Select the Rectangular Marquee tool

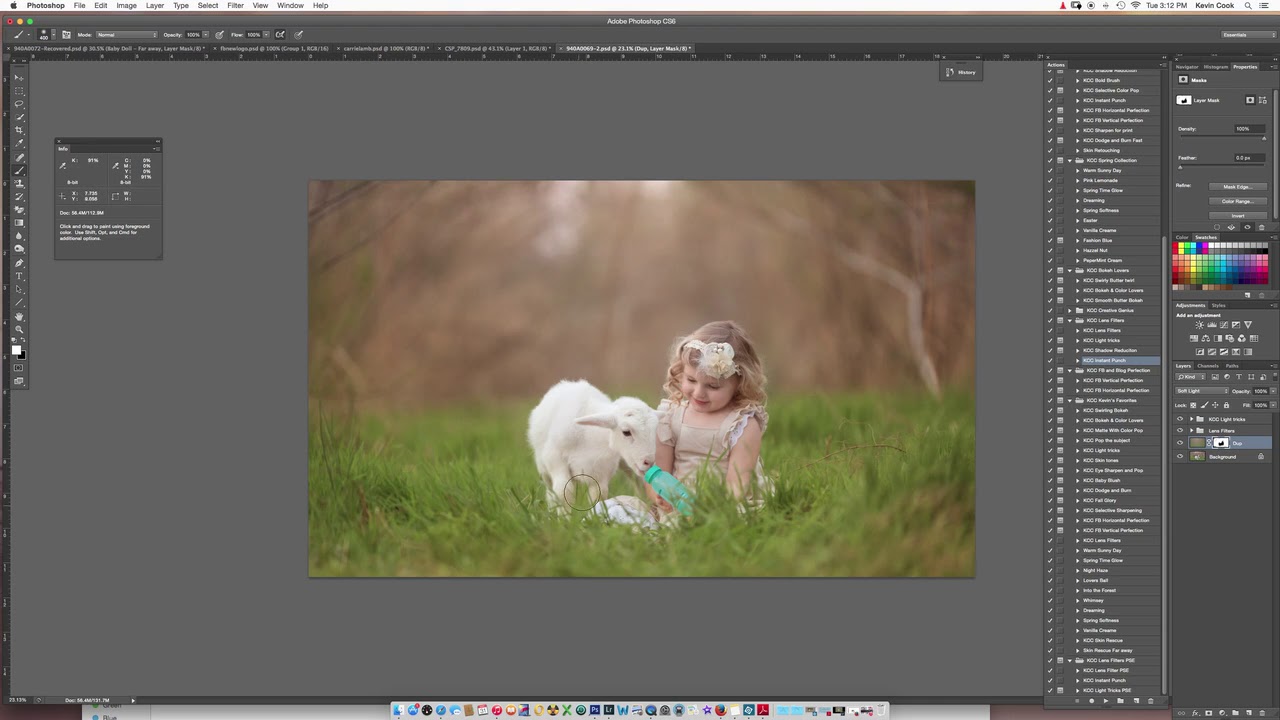18,91
